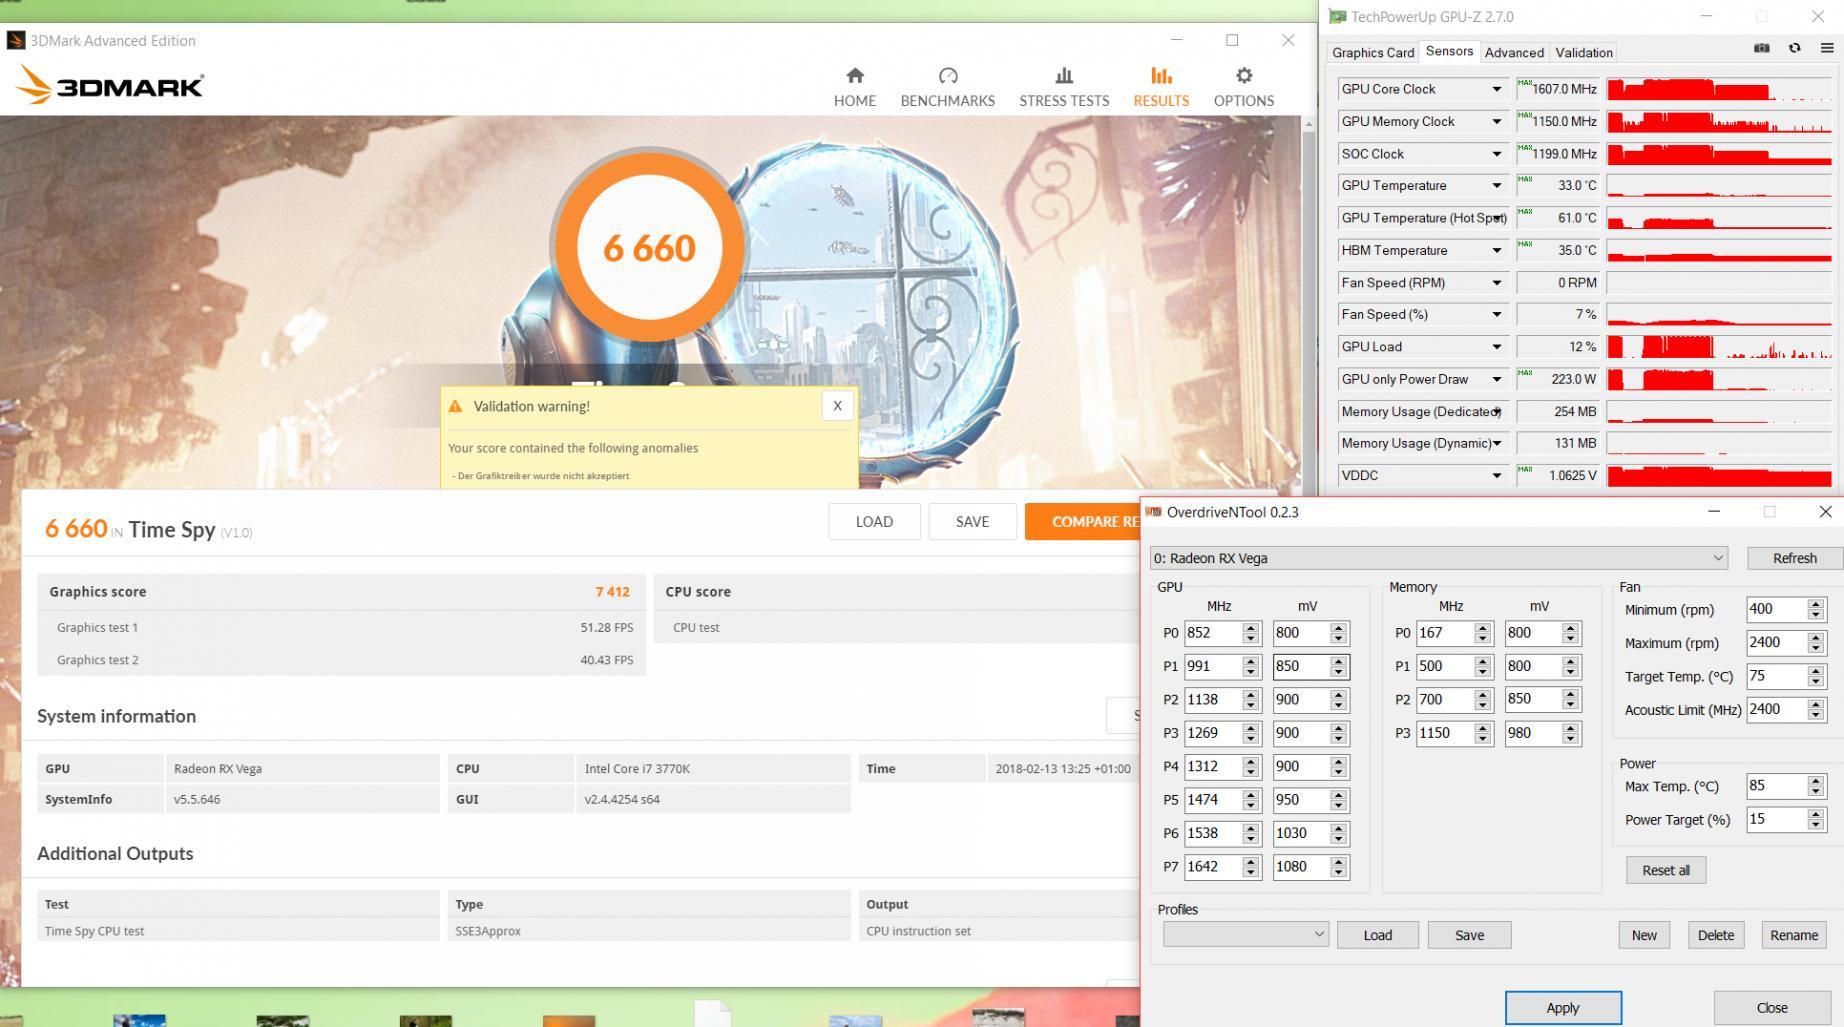Viewport: 1844px width, 1027px height.
Task: Open VDDC sensor dropdown
Action: tap(1497, 475)
